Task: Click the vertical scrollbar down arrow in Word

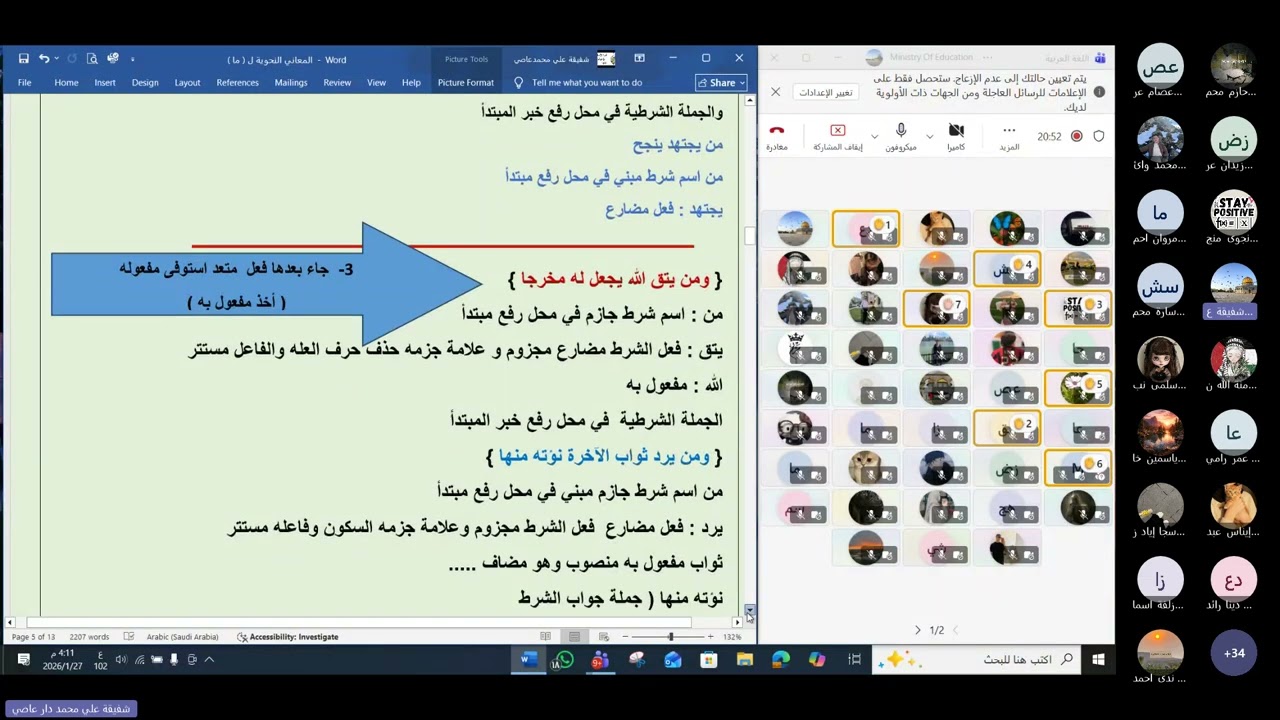Action: click(x=749, y=610)
